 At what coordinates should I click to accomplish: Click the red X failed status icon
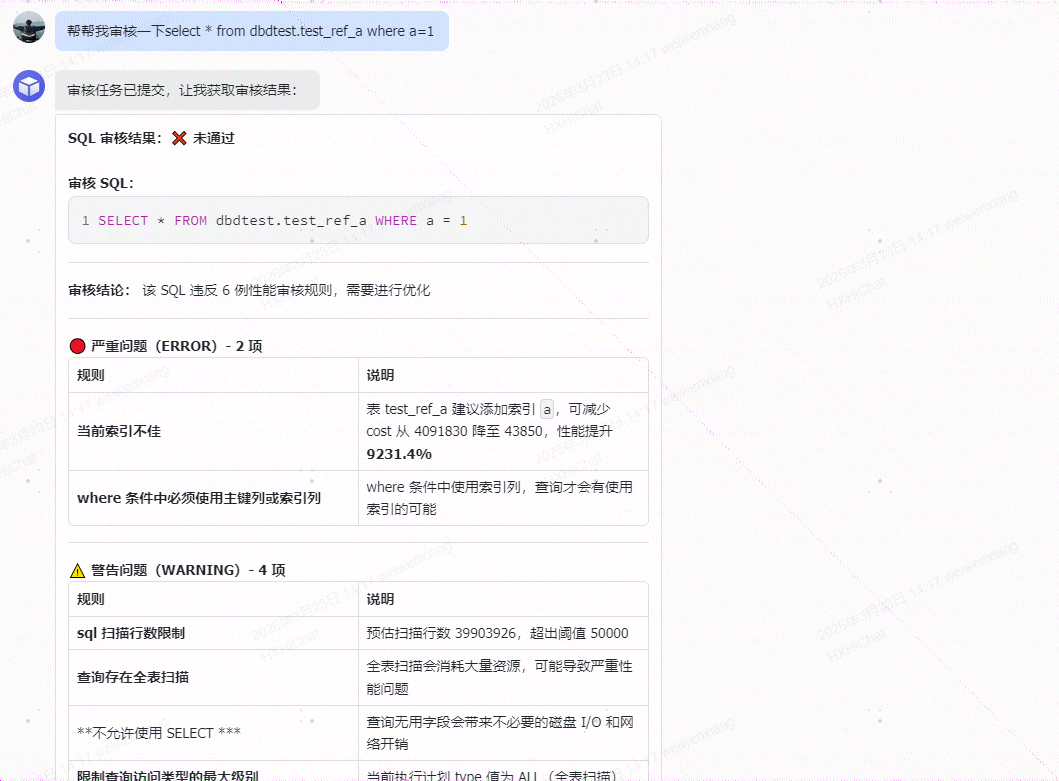pyautogui.click(x=179, y=138)
